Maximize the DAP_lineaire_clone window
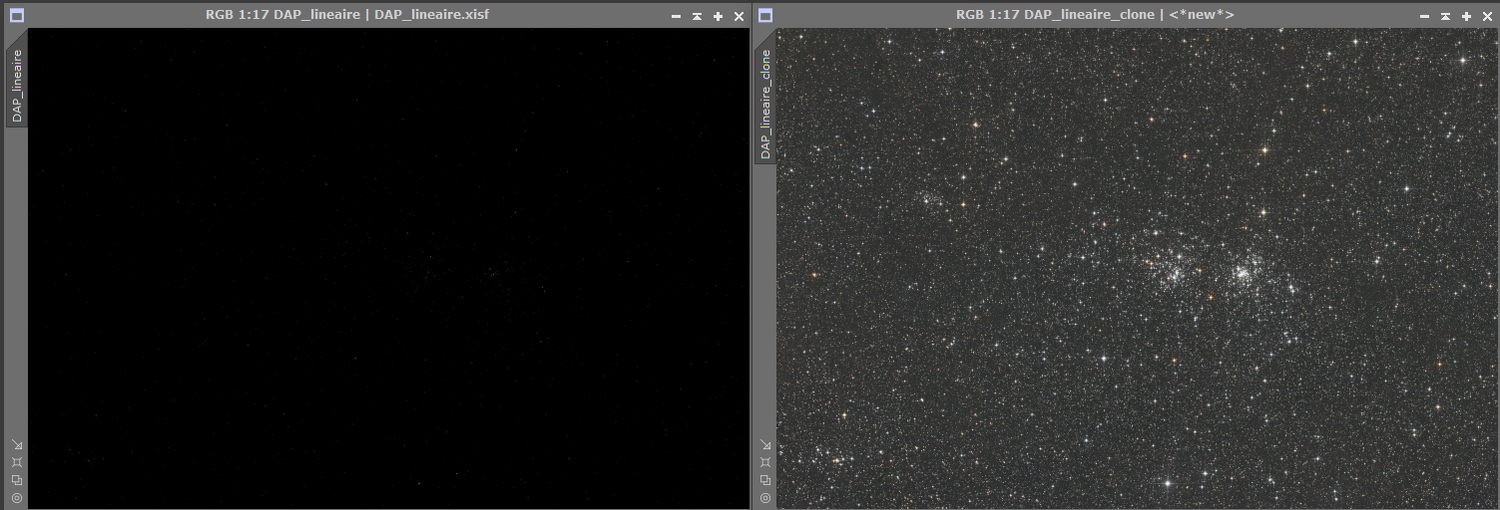This screenshot has height=510, width=1500. (x=1467, y=16)
